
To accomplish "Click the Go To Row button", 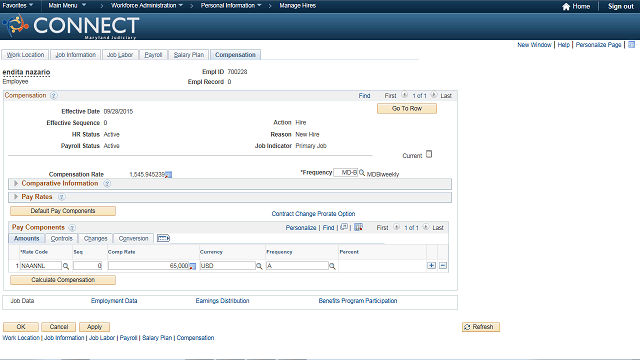I will (407, 109).
